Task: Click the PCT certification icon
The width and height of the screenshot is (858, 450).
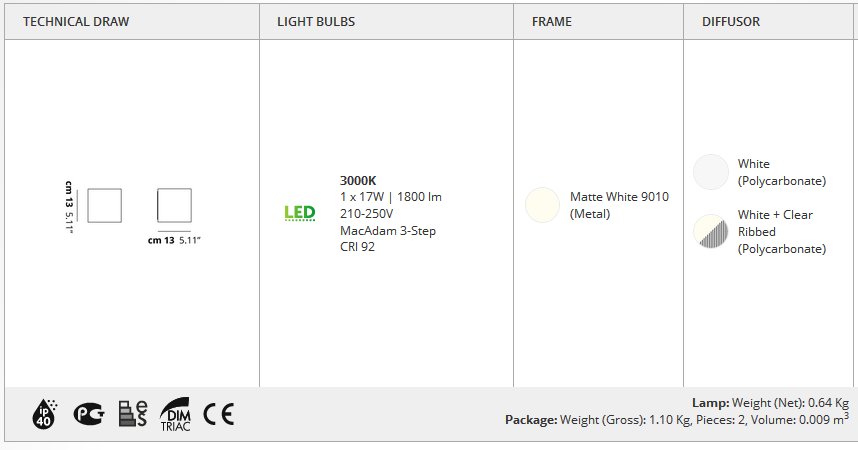Action: 89,414
